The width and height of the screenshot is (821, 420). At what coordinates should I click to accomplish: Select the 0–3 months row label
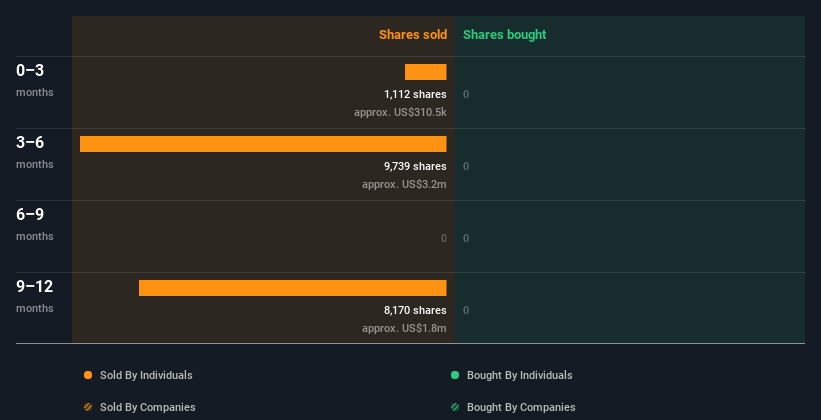[x=31, y=71]
